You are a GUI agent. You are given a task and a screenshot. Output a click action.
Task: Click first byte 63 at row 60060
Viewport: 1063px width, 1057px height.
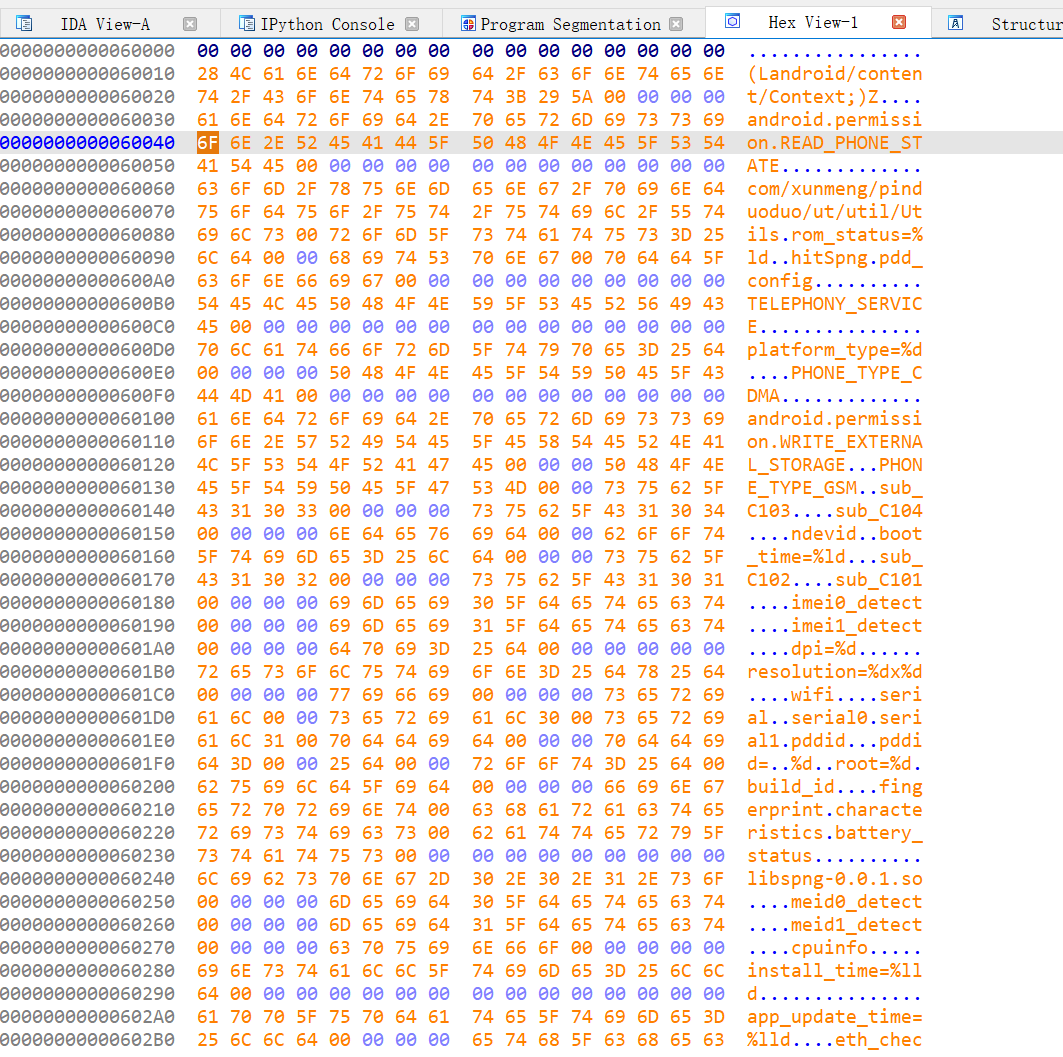coord(207,189)
